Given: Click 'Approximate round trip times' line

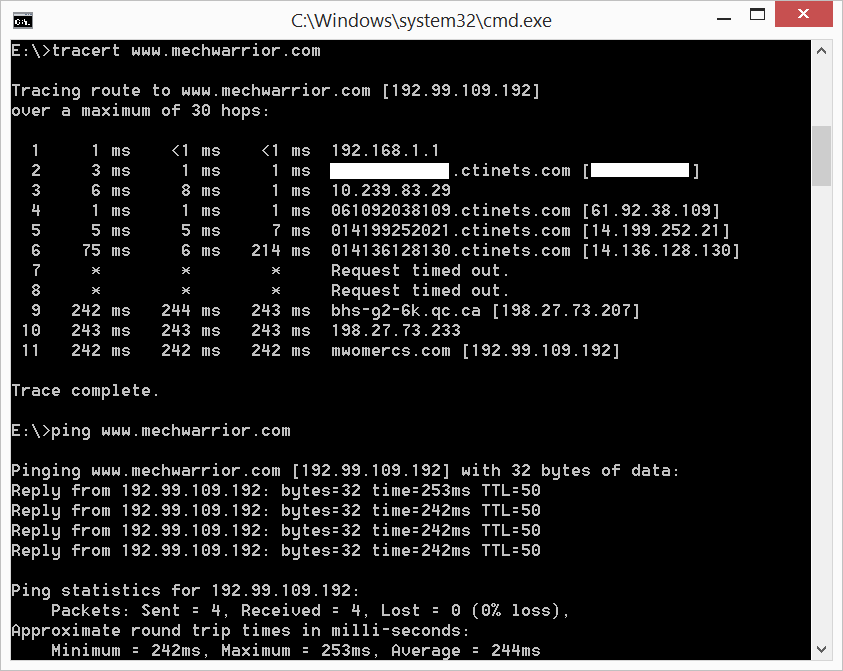Looking at the screenshot, I should [240, 630].
